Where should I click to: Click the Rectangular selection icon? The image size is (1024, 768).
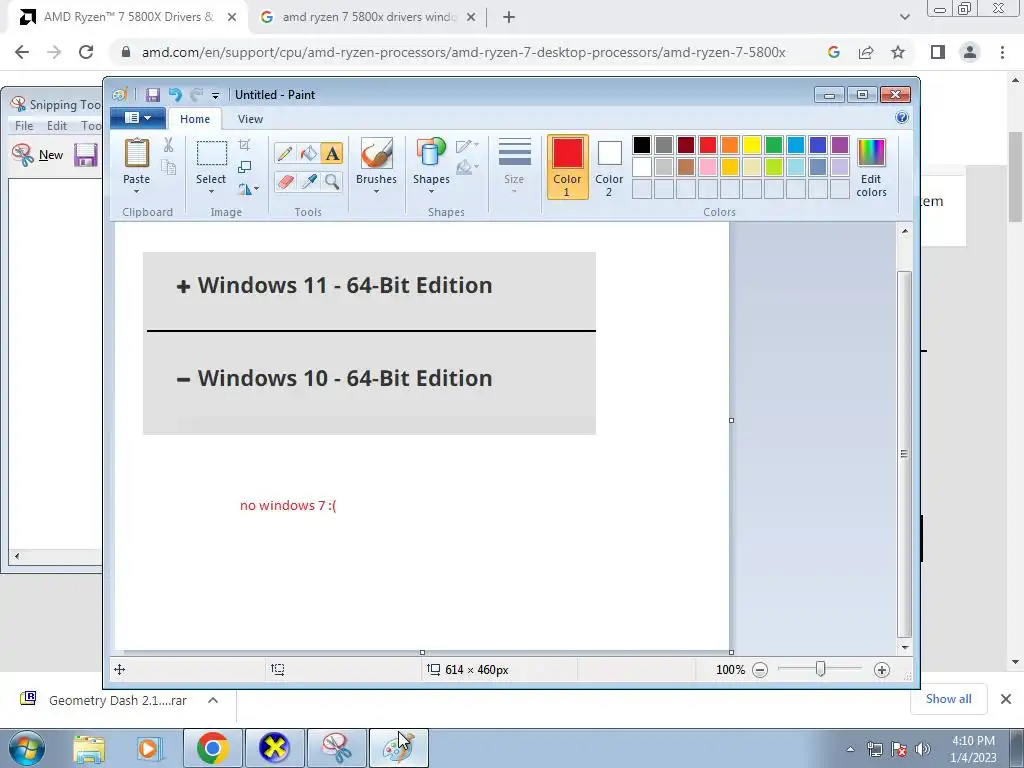212,153
